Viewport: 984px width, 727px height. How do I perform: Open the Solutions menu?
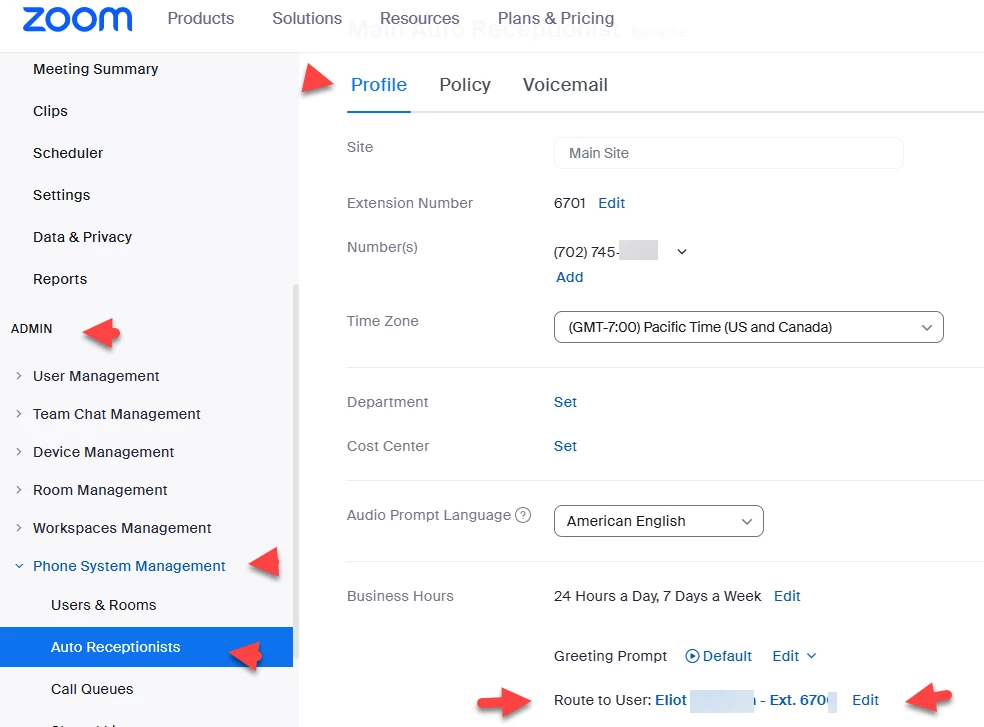(x=307, y=18)
